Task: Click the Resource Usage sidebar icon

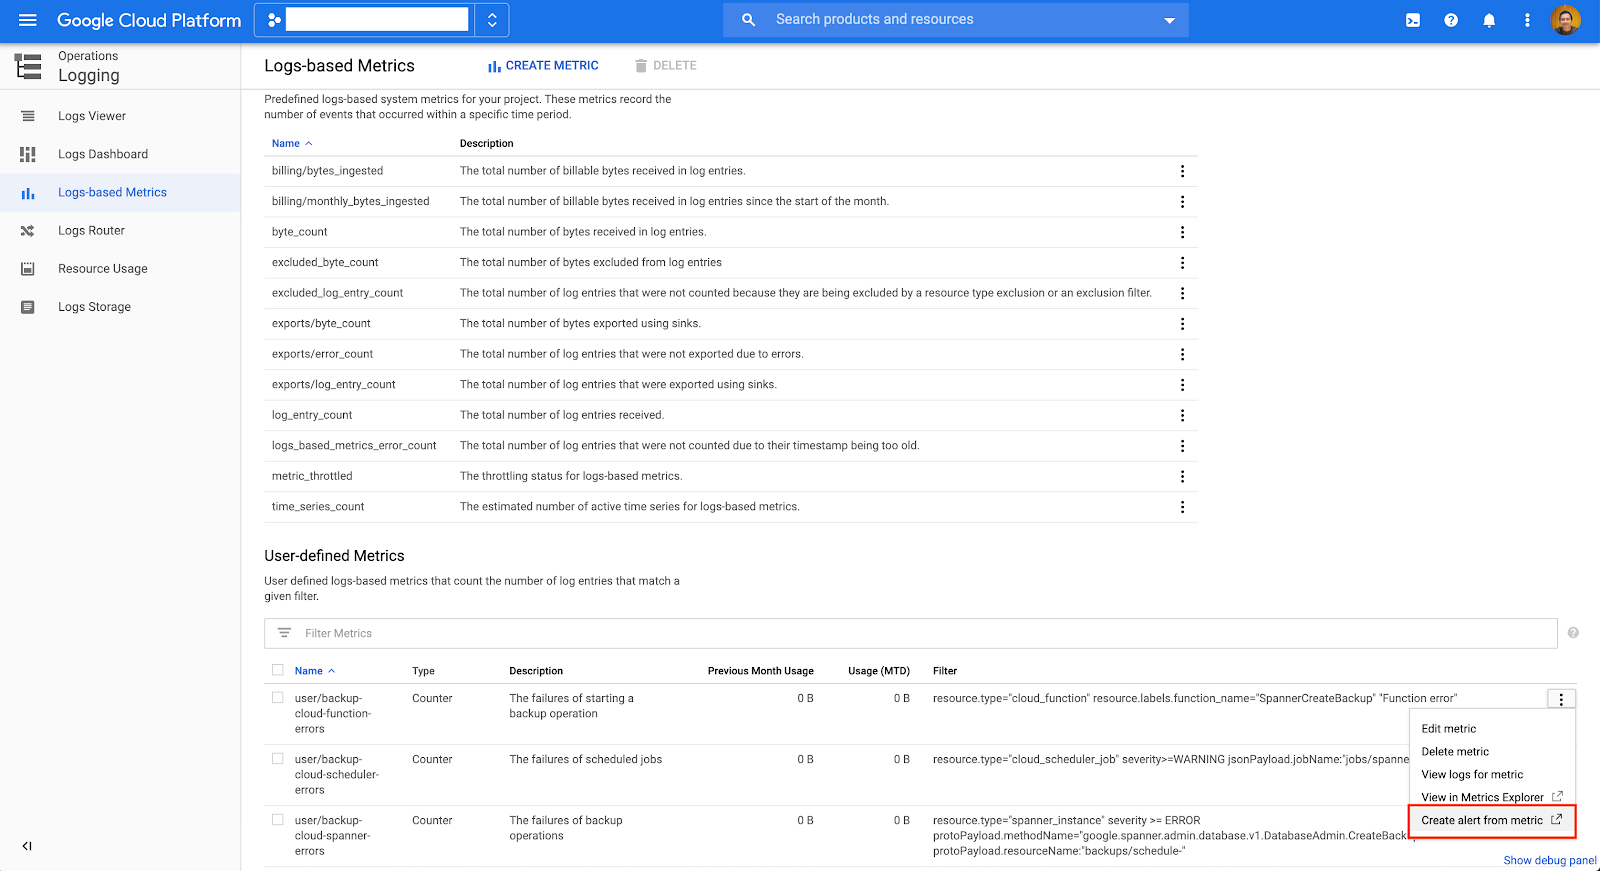Action: coord(28,269)
